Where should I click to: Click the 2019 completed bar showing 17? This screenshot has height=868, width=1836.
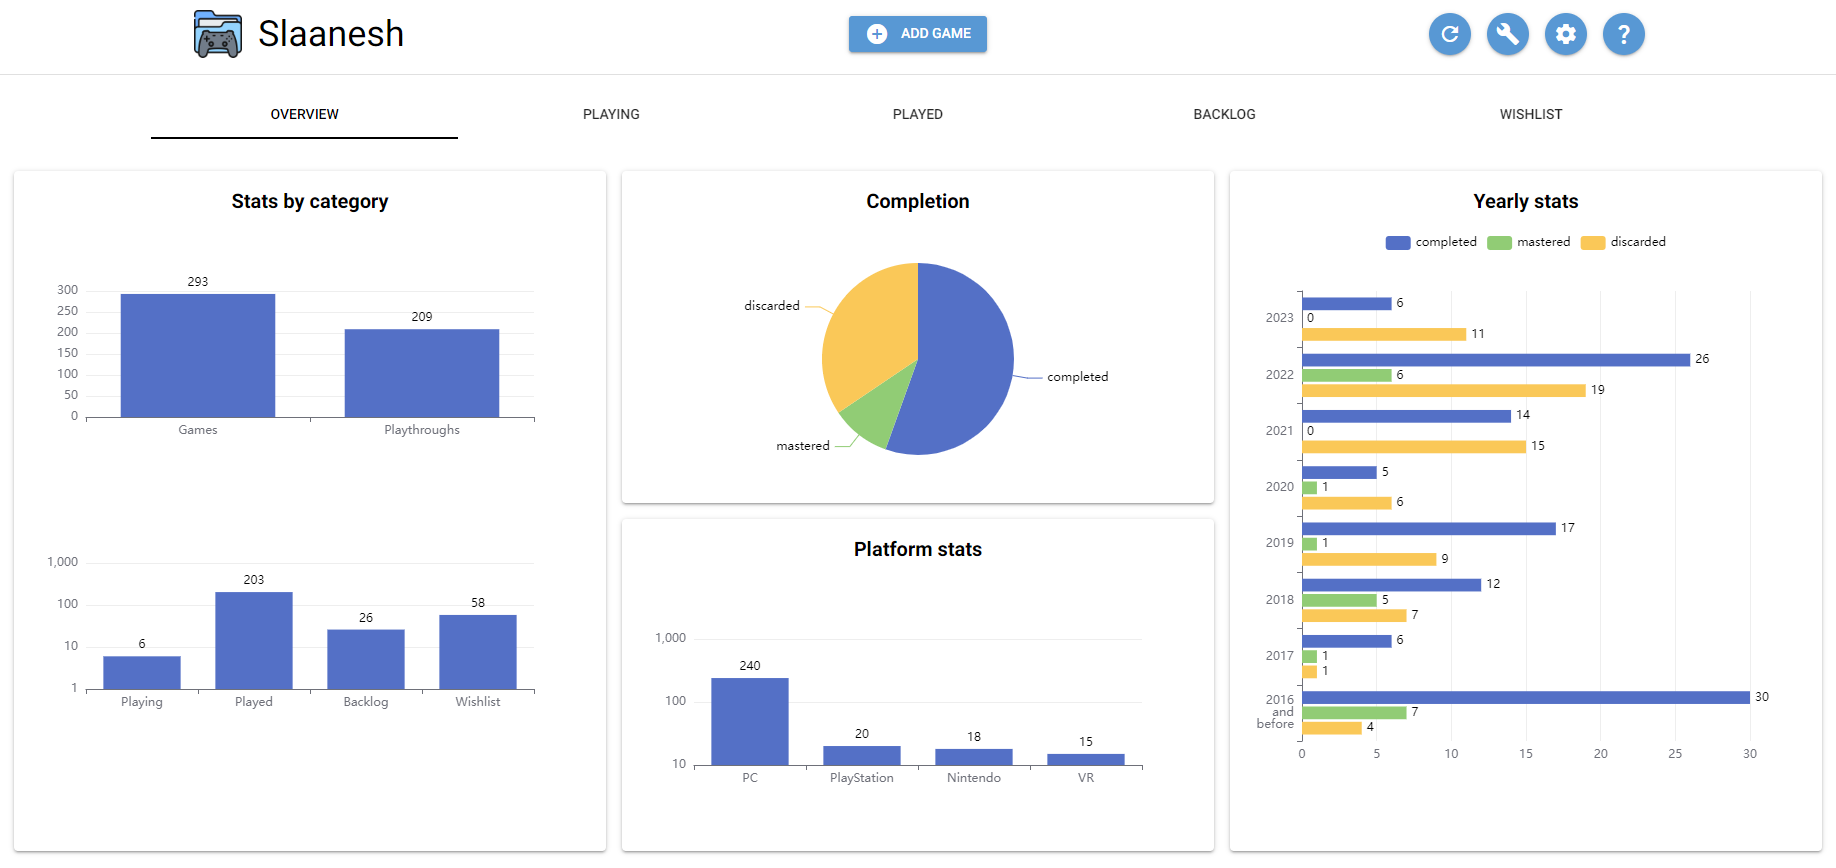click(x=1429, y=529)
